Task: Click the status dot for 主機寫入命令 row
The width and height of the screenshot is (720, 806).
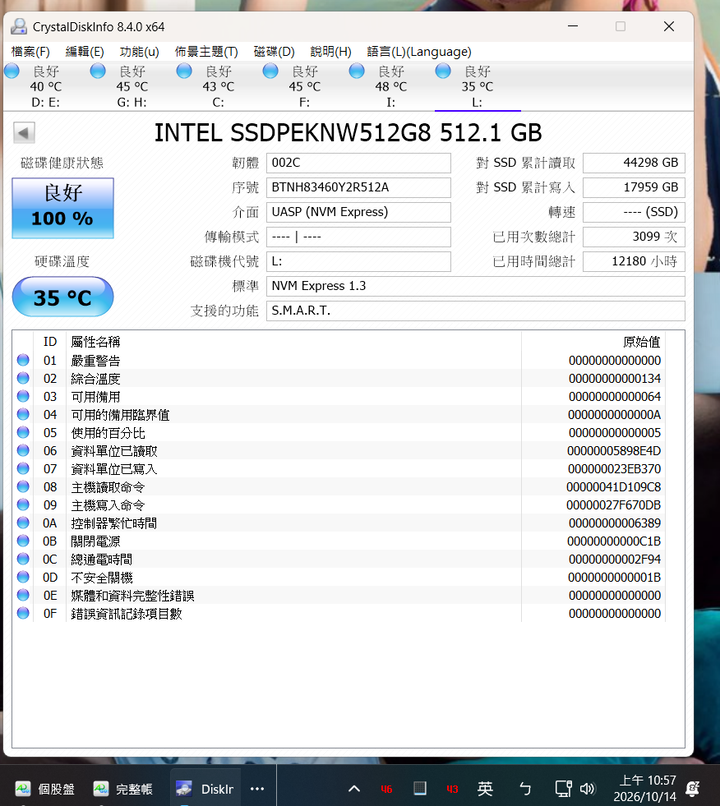Action: pos(23,504)
